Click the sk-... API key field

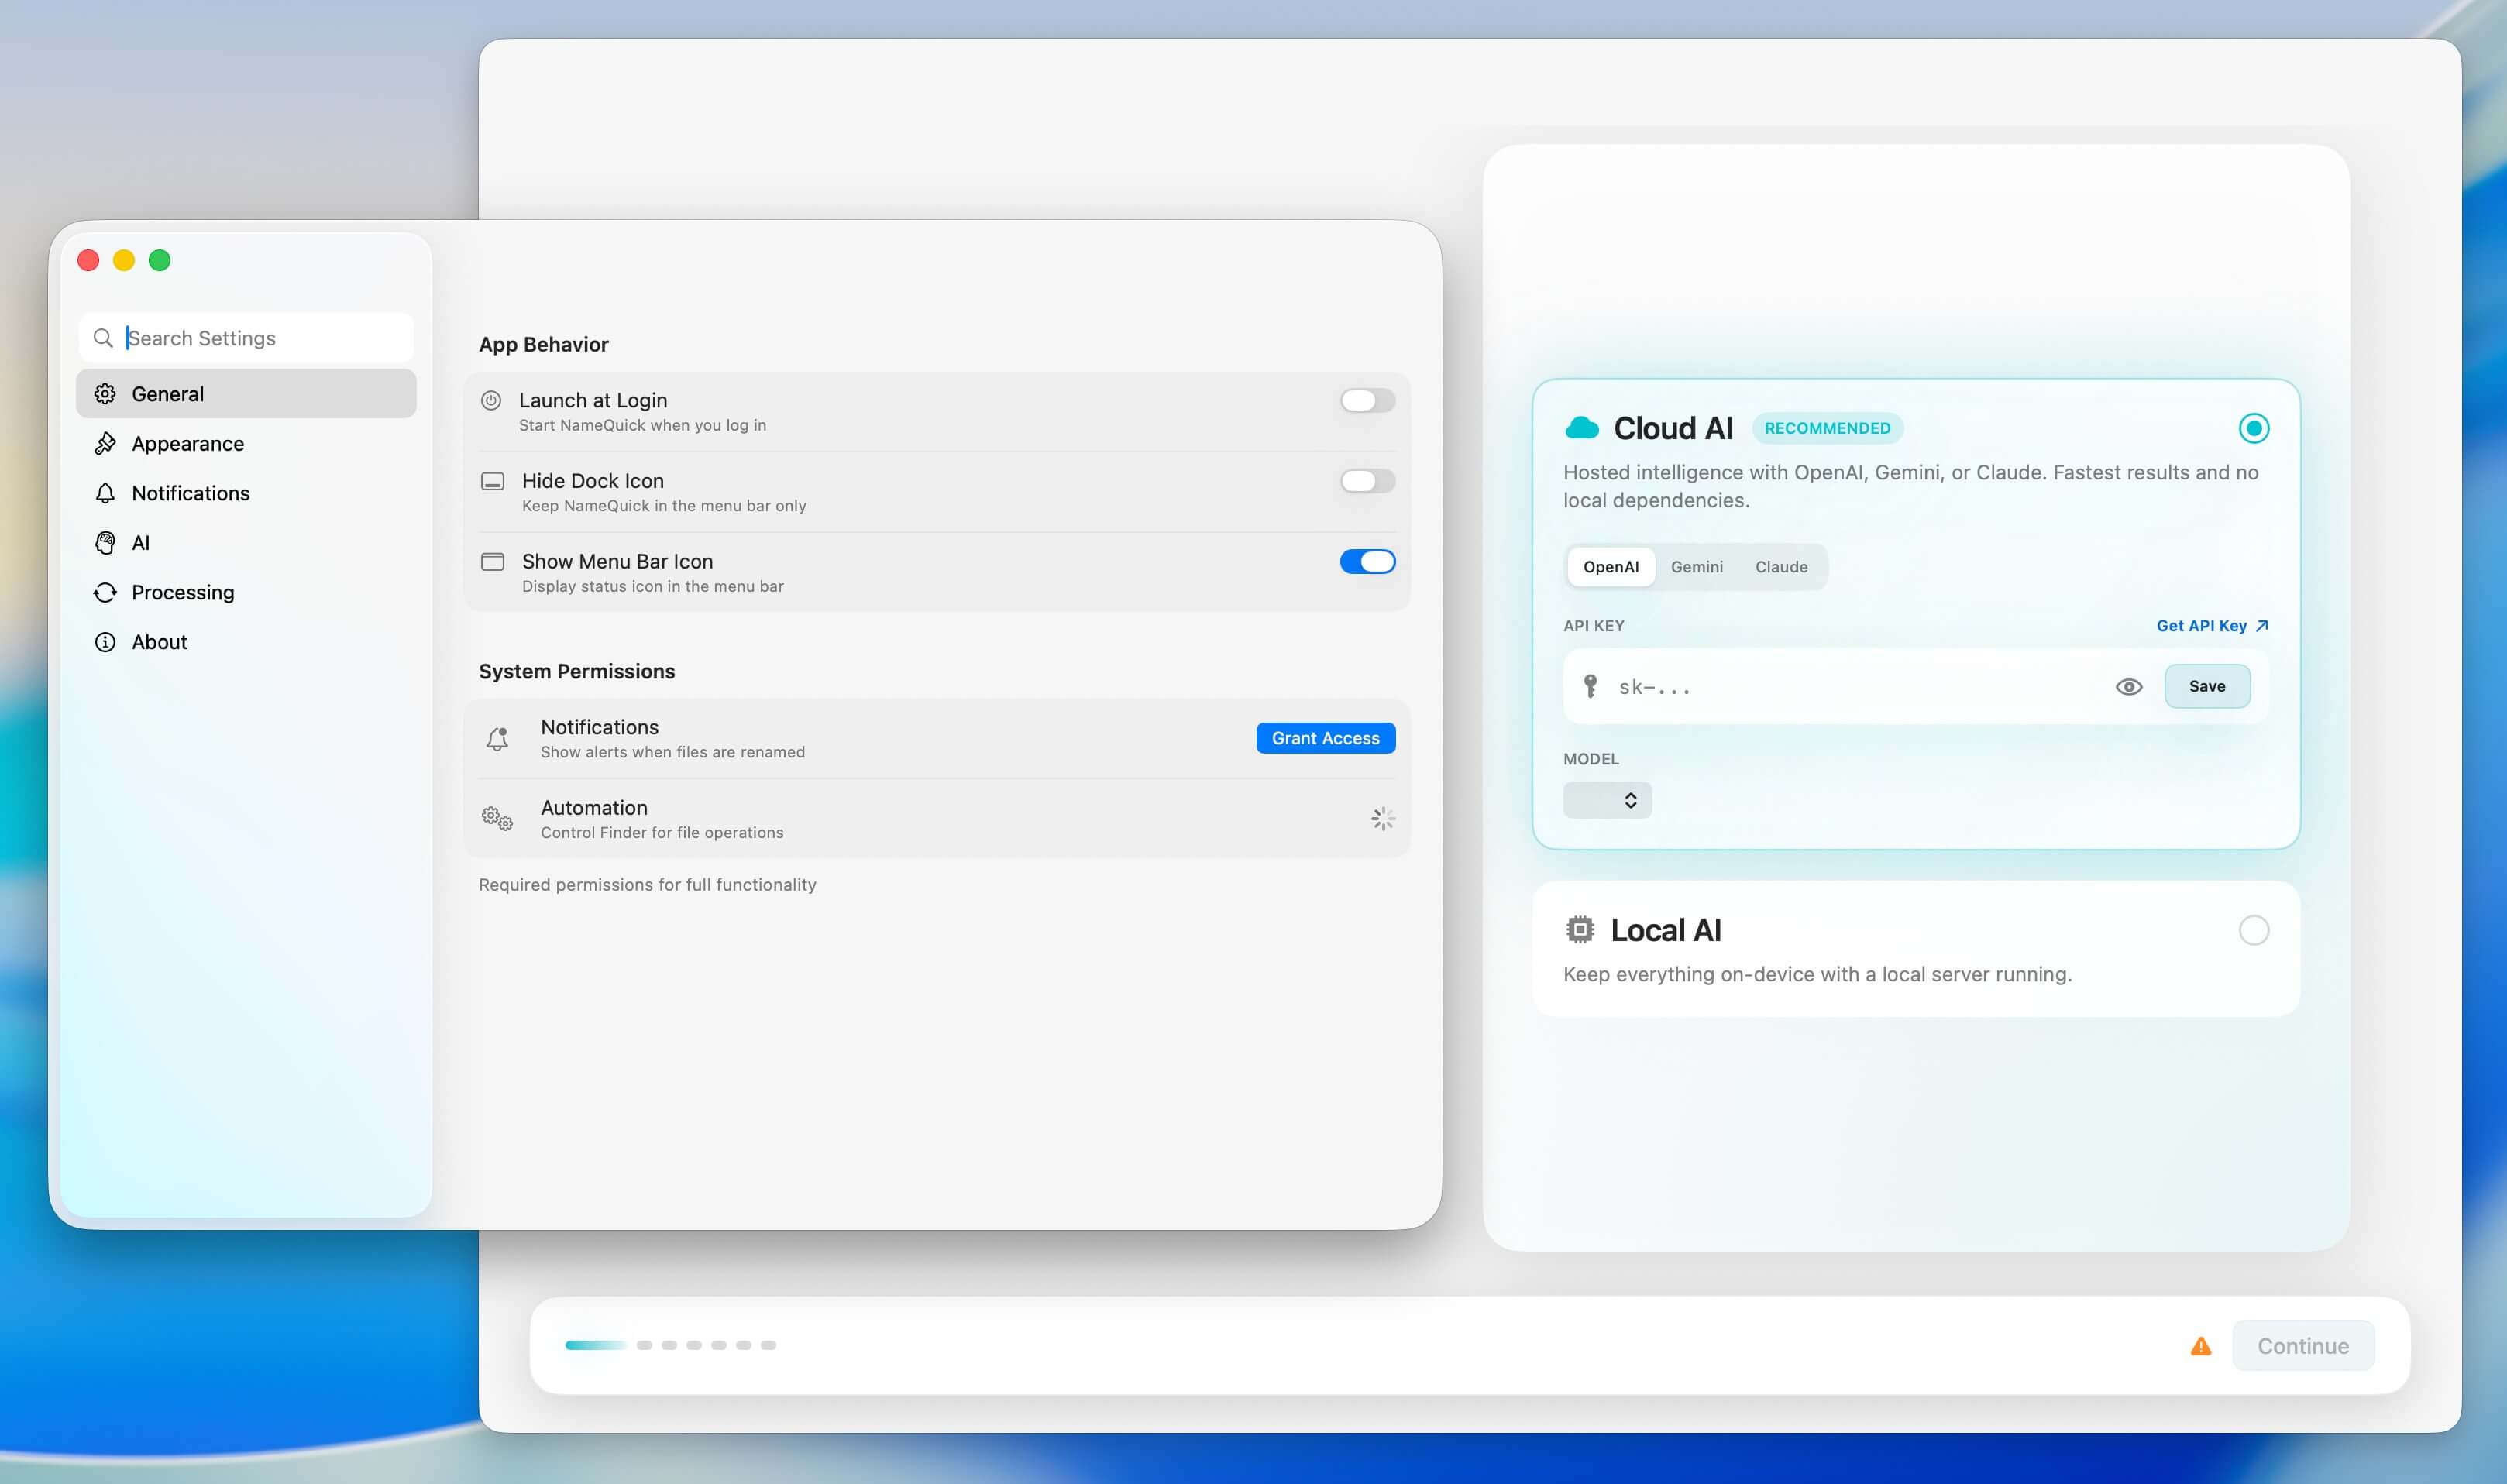point(1850,687)
